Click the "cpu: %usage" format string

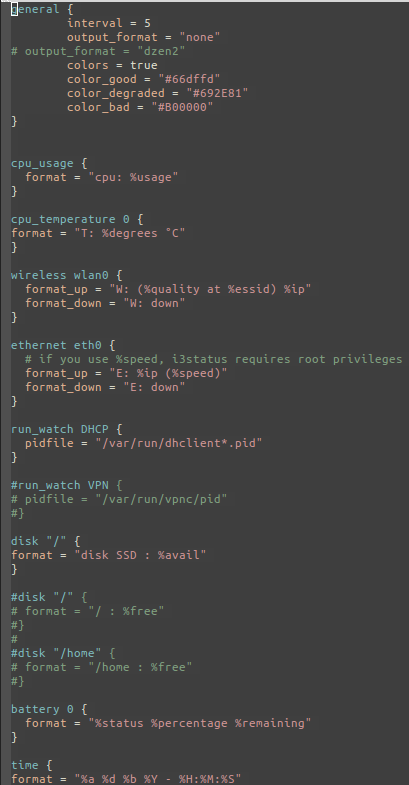(x=134, y=177)
